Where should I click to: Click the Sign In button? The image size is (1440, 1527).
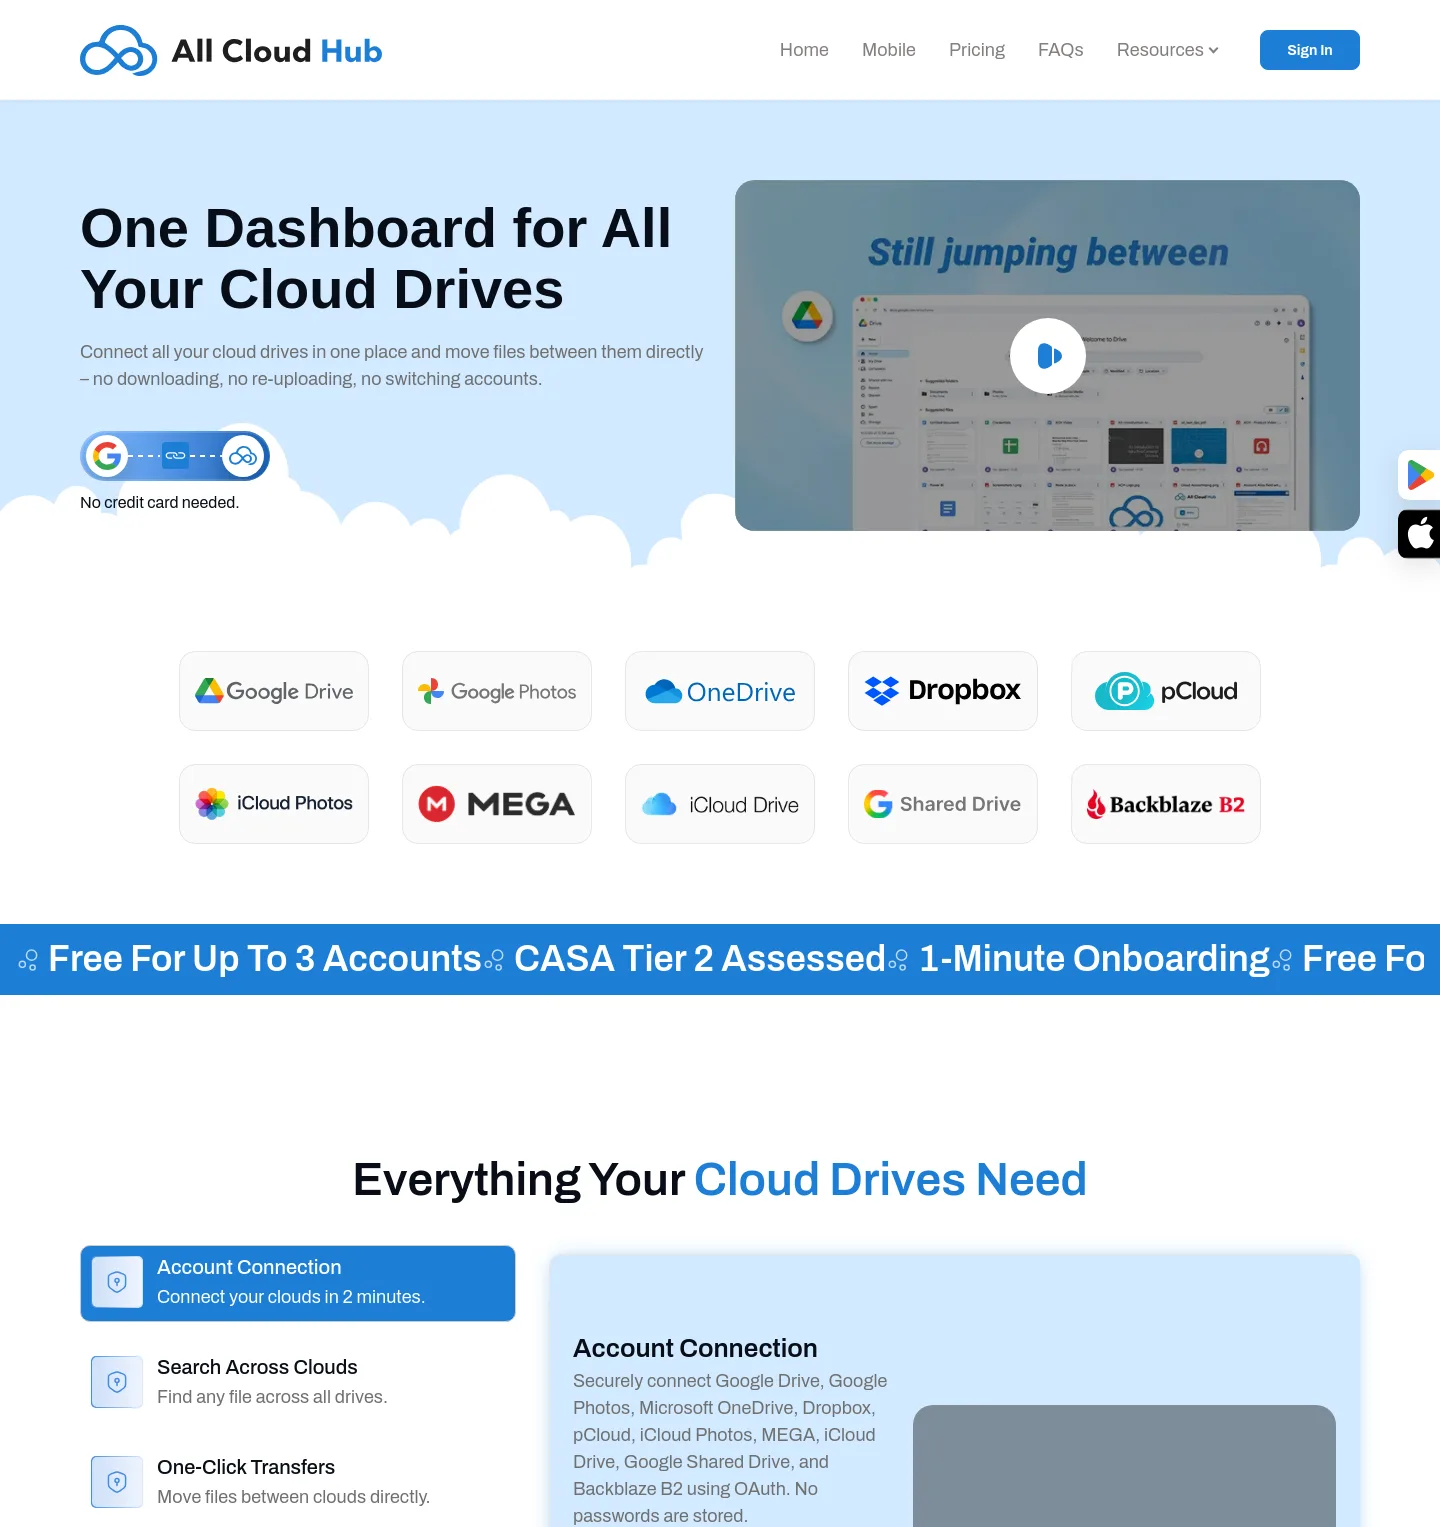1310,50
